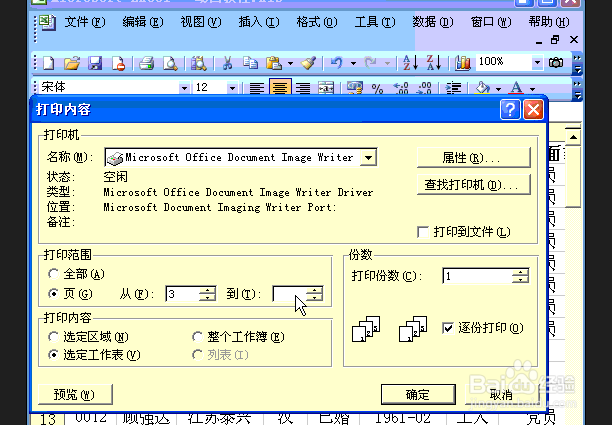612x425 pixels.
Task: Click the Fill Color paint bucket
Action: (x=483, y=88)
